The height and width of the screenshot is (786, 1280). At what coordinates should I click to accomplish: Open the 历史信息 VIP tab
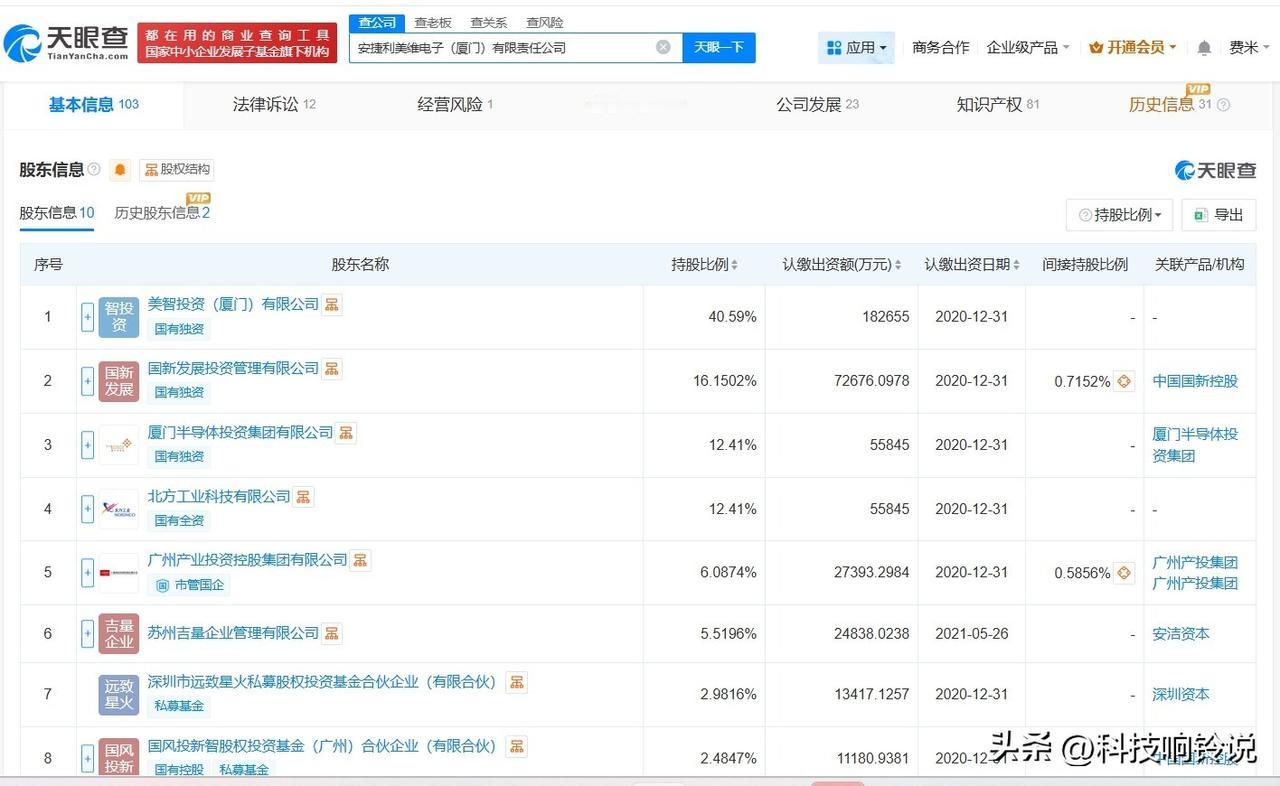(x=1170, y=104)
